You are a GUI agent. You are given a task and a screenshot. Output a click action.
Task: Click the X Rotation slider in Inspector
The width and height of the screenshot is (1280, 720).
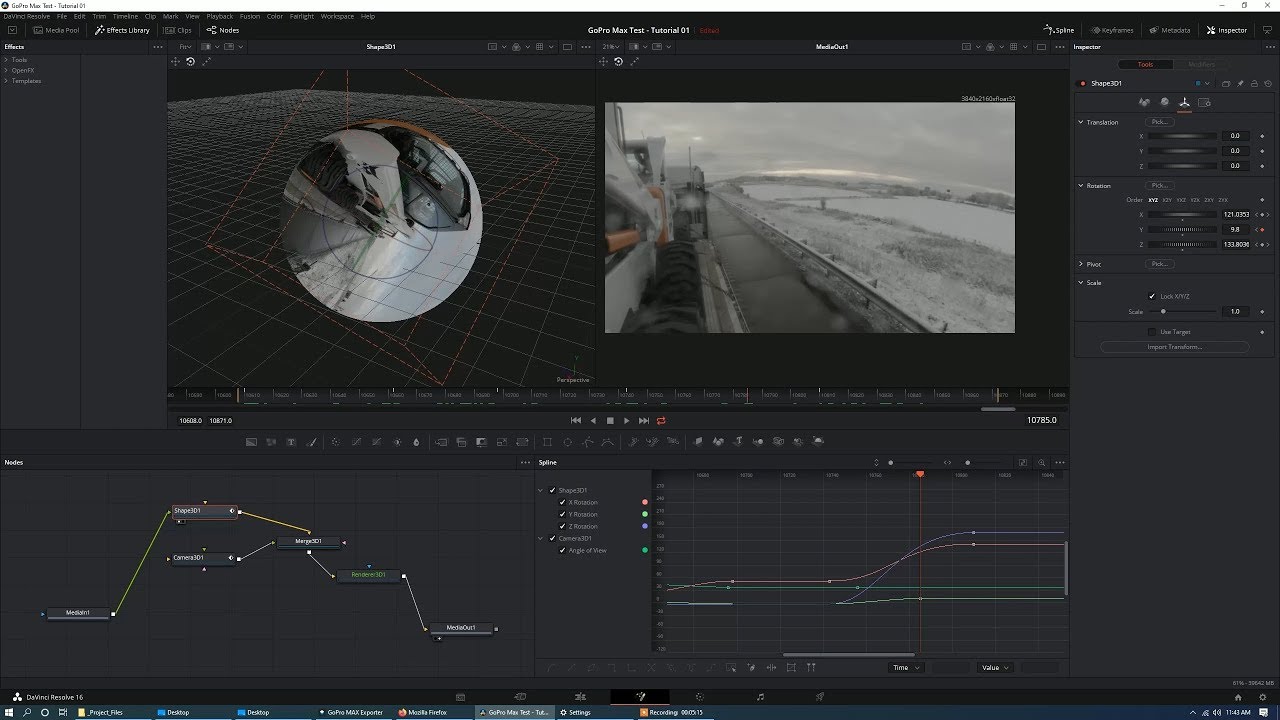pos(1182,215)
